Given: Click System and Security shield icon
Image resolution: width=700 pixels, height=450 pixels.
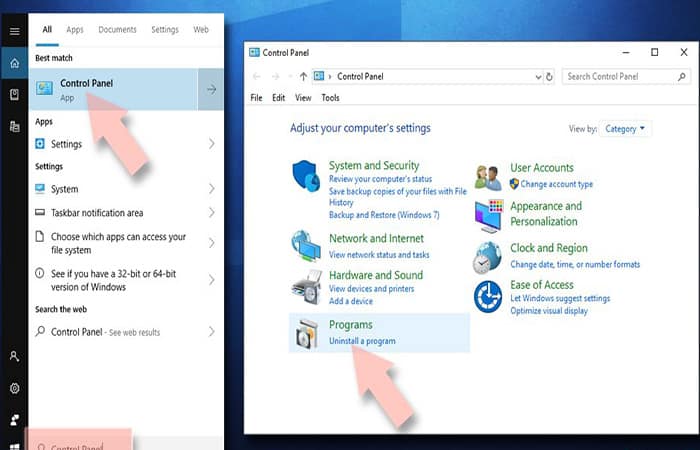Looking at the screenshot, I should point(306,176).
